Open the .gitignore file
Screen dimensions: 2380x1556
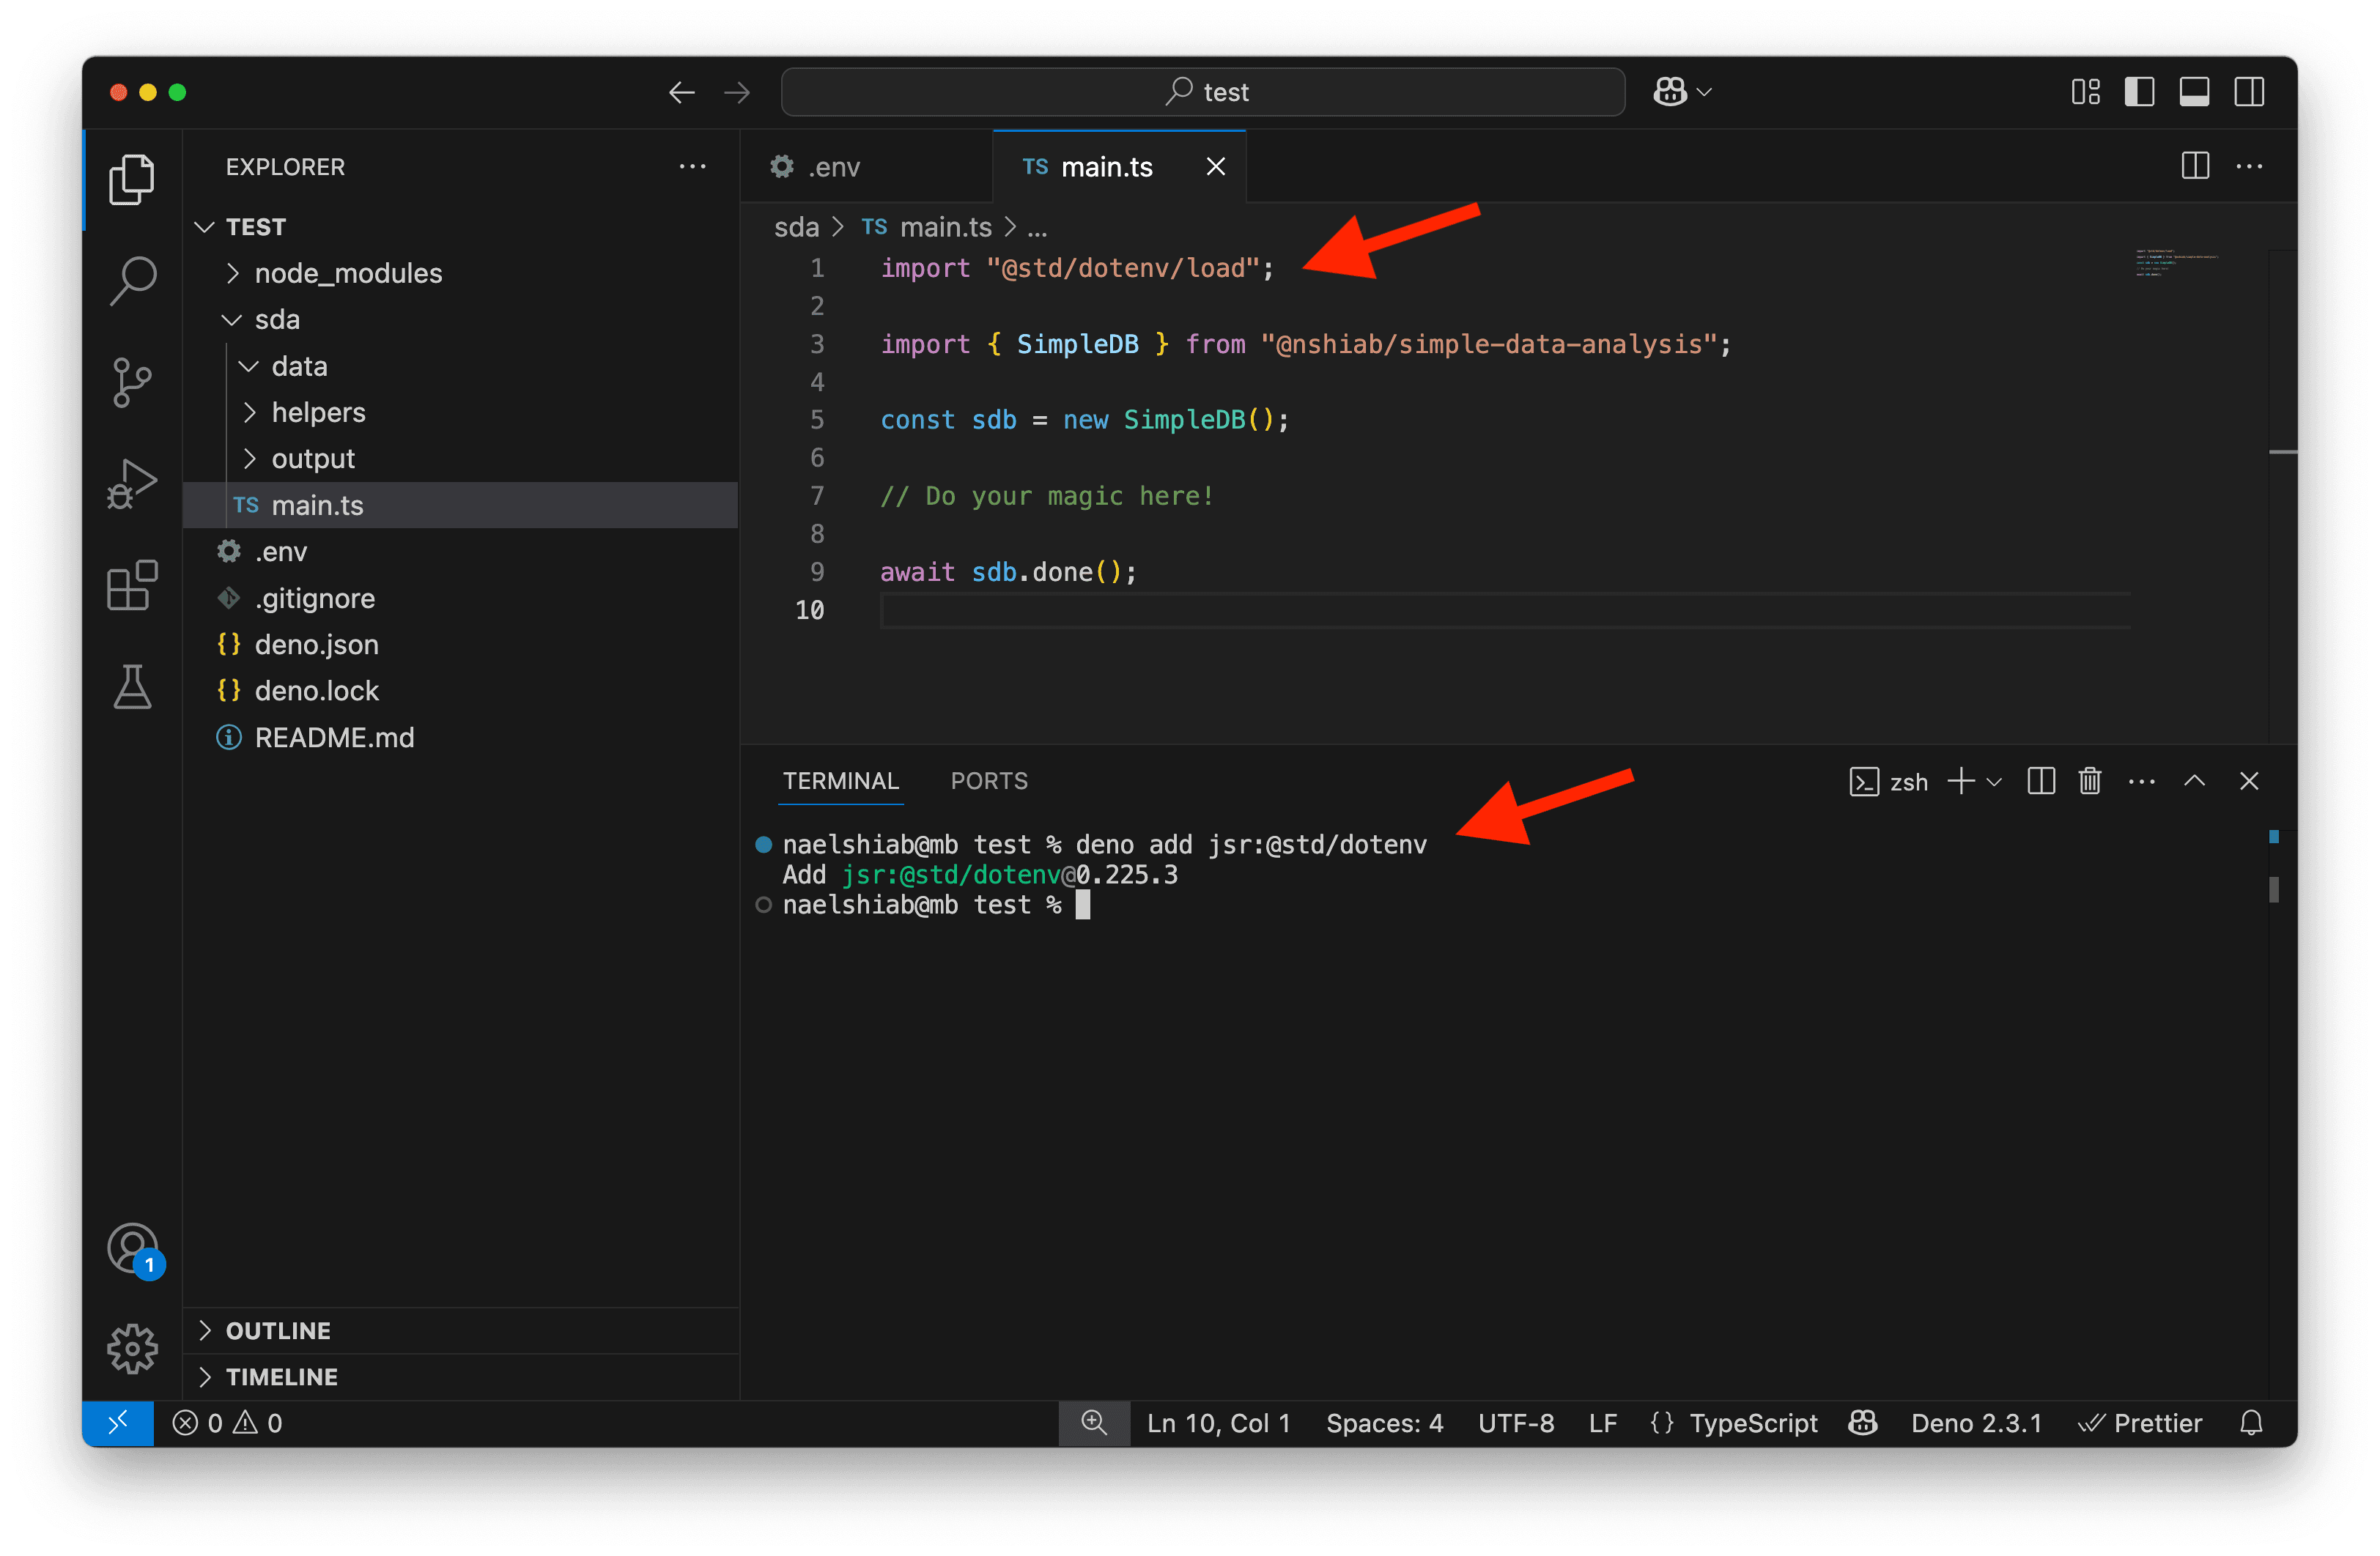tap(461, 598)
